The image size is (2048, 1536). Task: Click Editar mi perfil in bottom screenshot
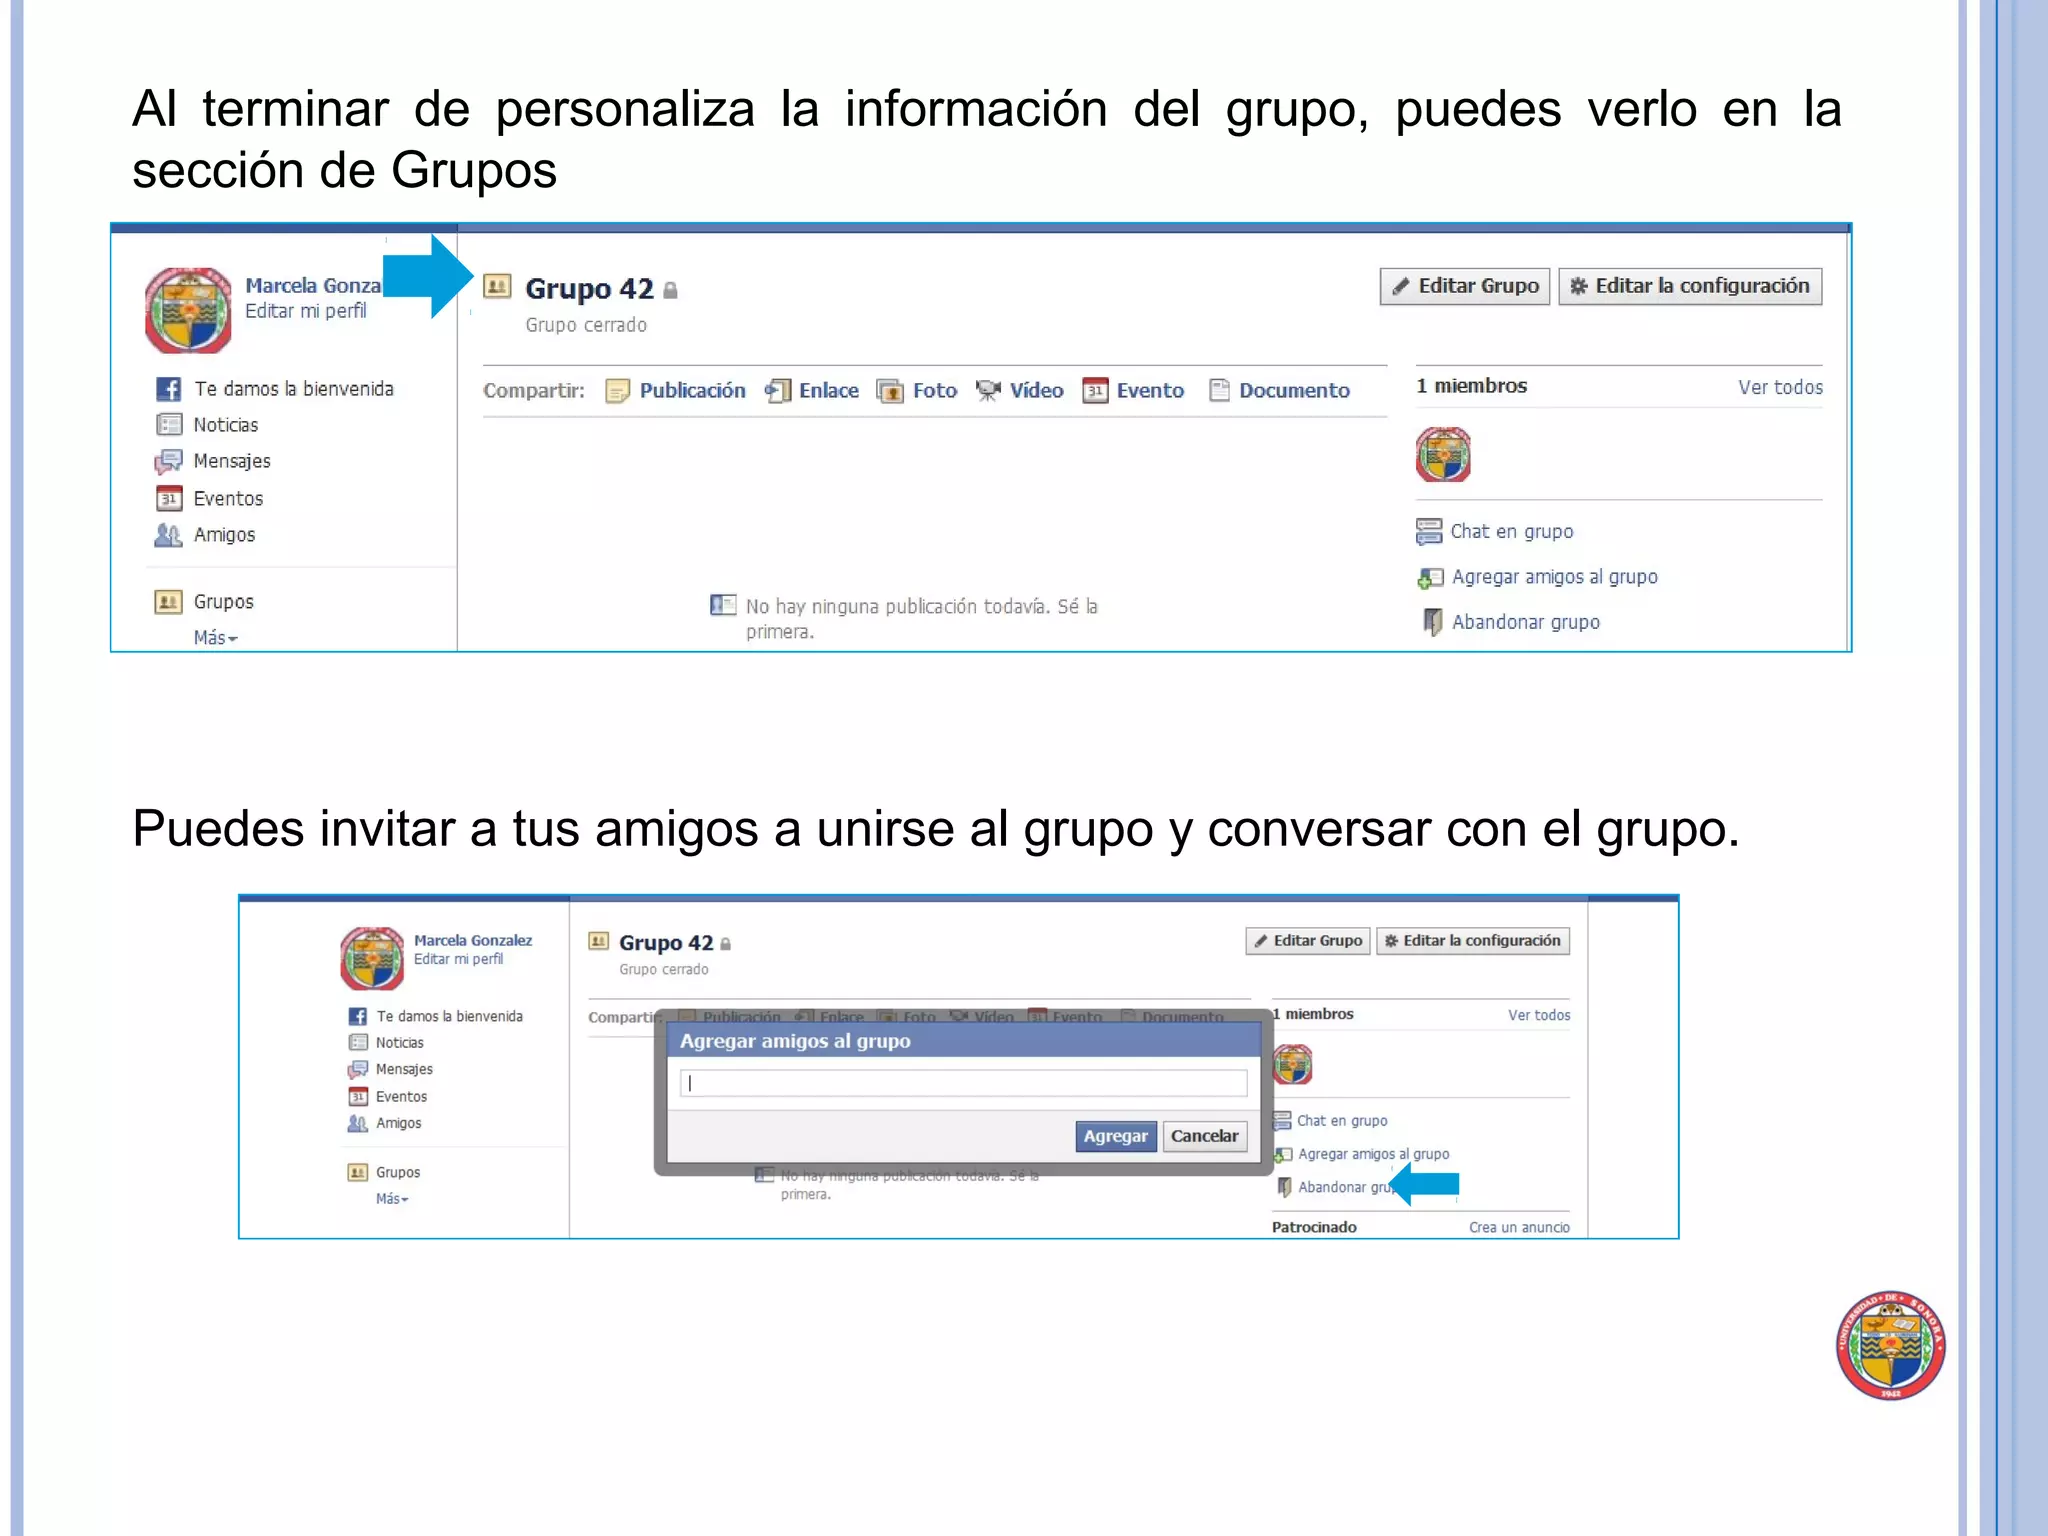click(458, 959)
